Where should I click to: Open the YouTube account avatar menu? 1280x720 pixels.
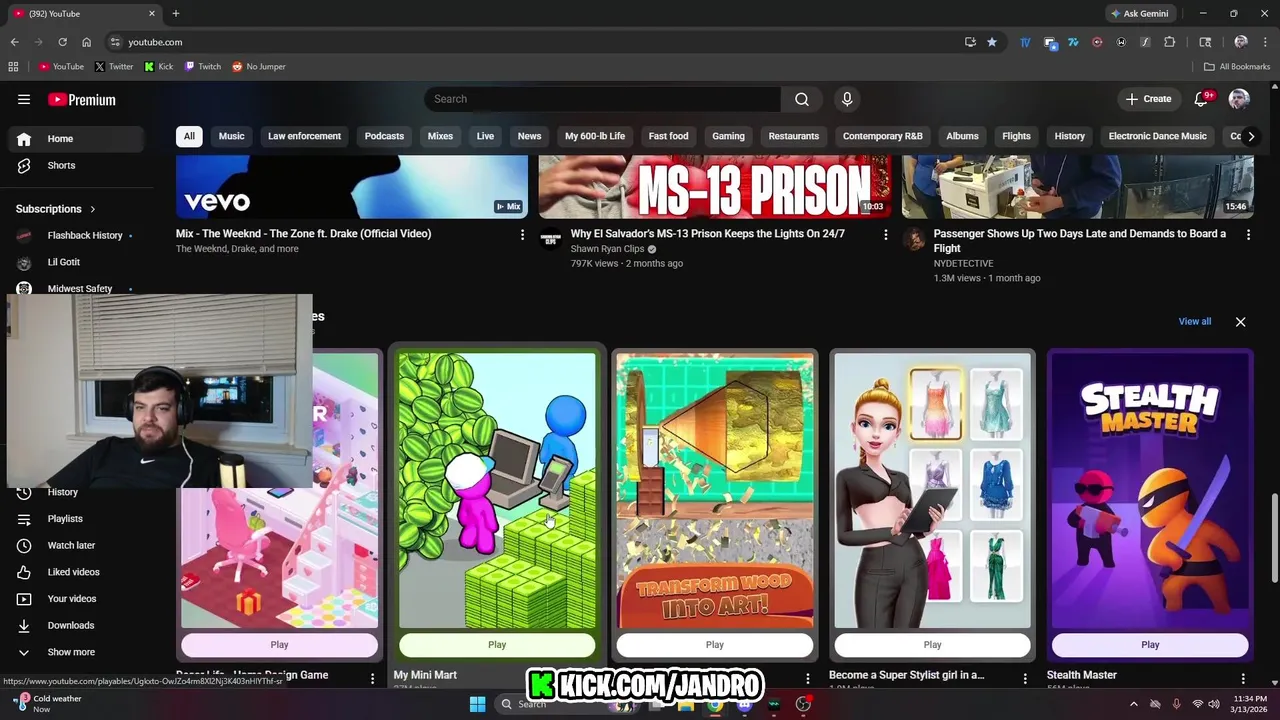(1239, 99)
